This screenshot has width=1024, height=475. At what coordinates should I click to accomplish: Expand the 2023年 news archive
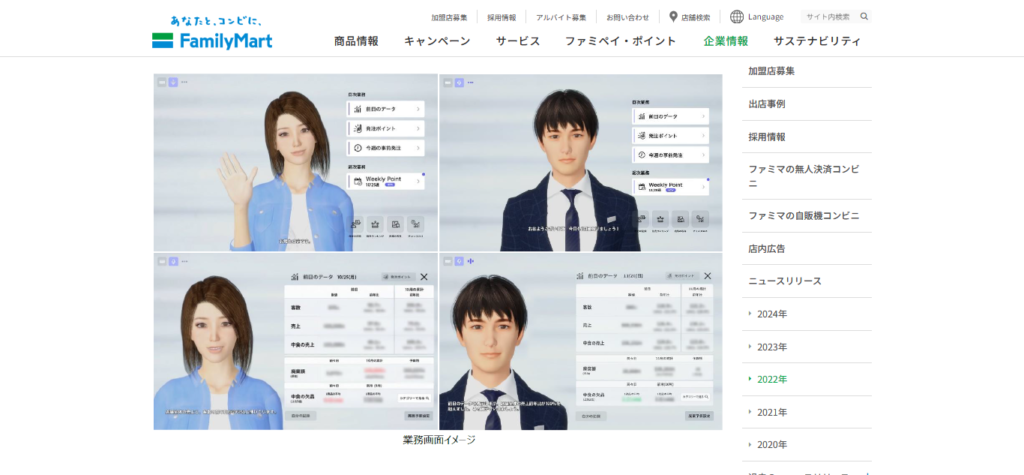pyautogui.click(x=771, y=347)
